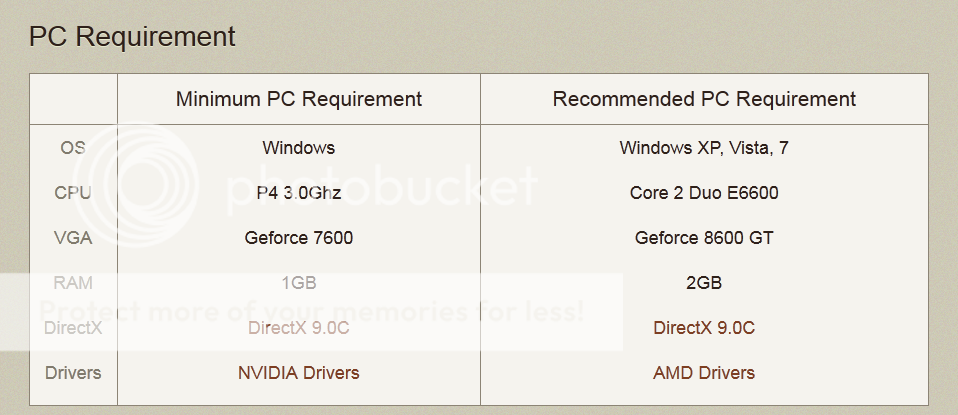Click the CPU row label
The width and height of the screenshot is (958, 415).
[73, 193]
